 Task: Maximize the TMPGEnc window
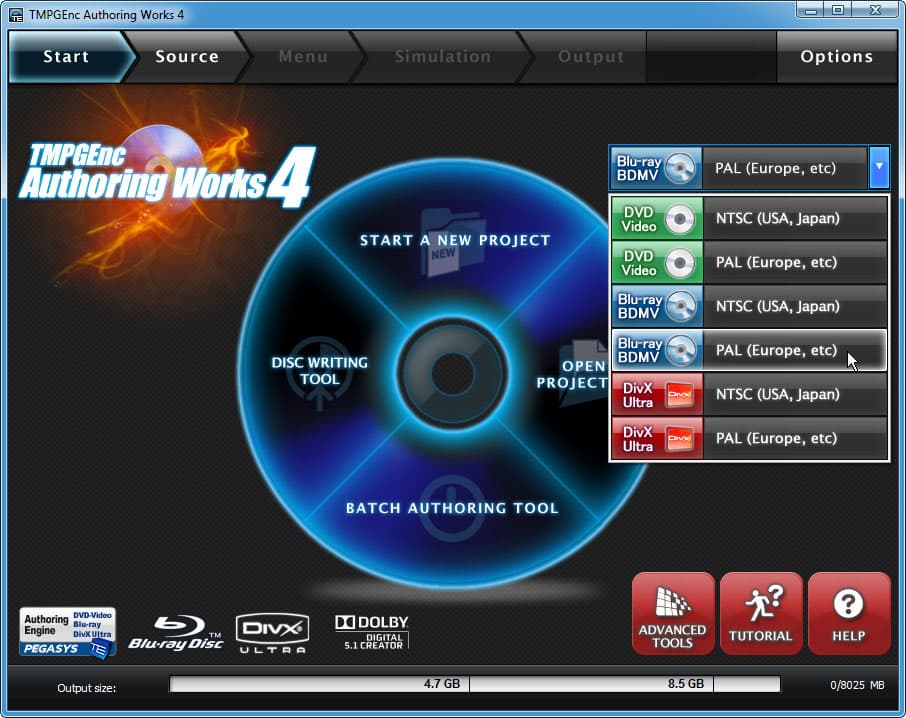[837, 10]
